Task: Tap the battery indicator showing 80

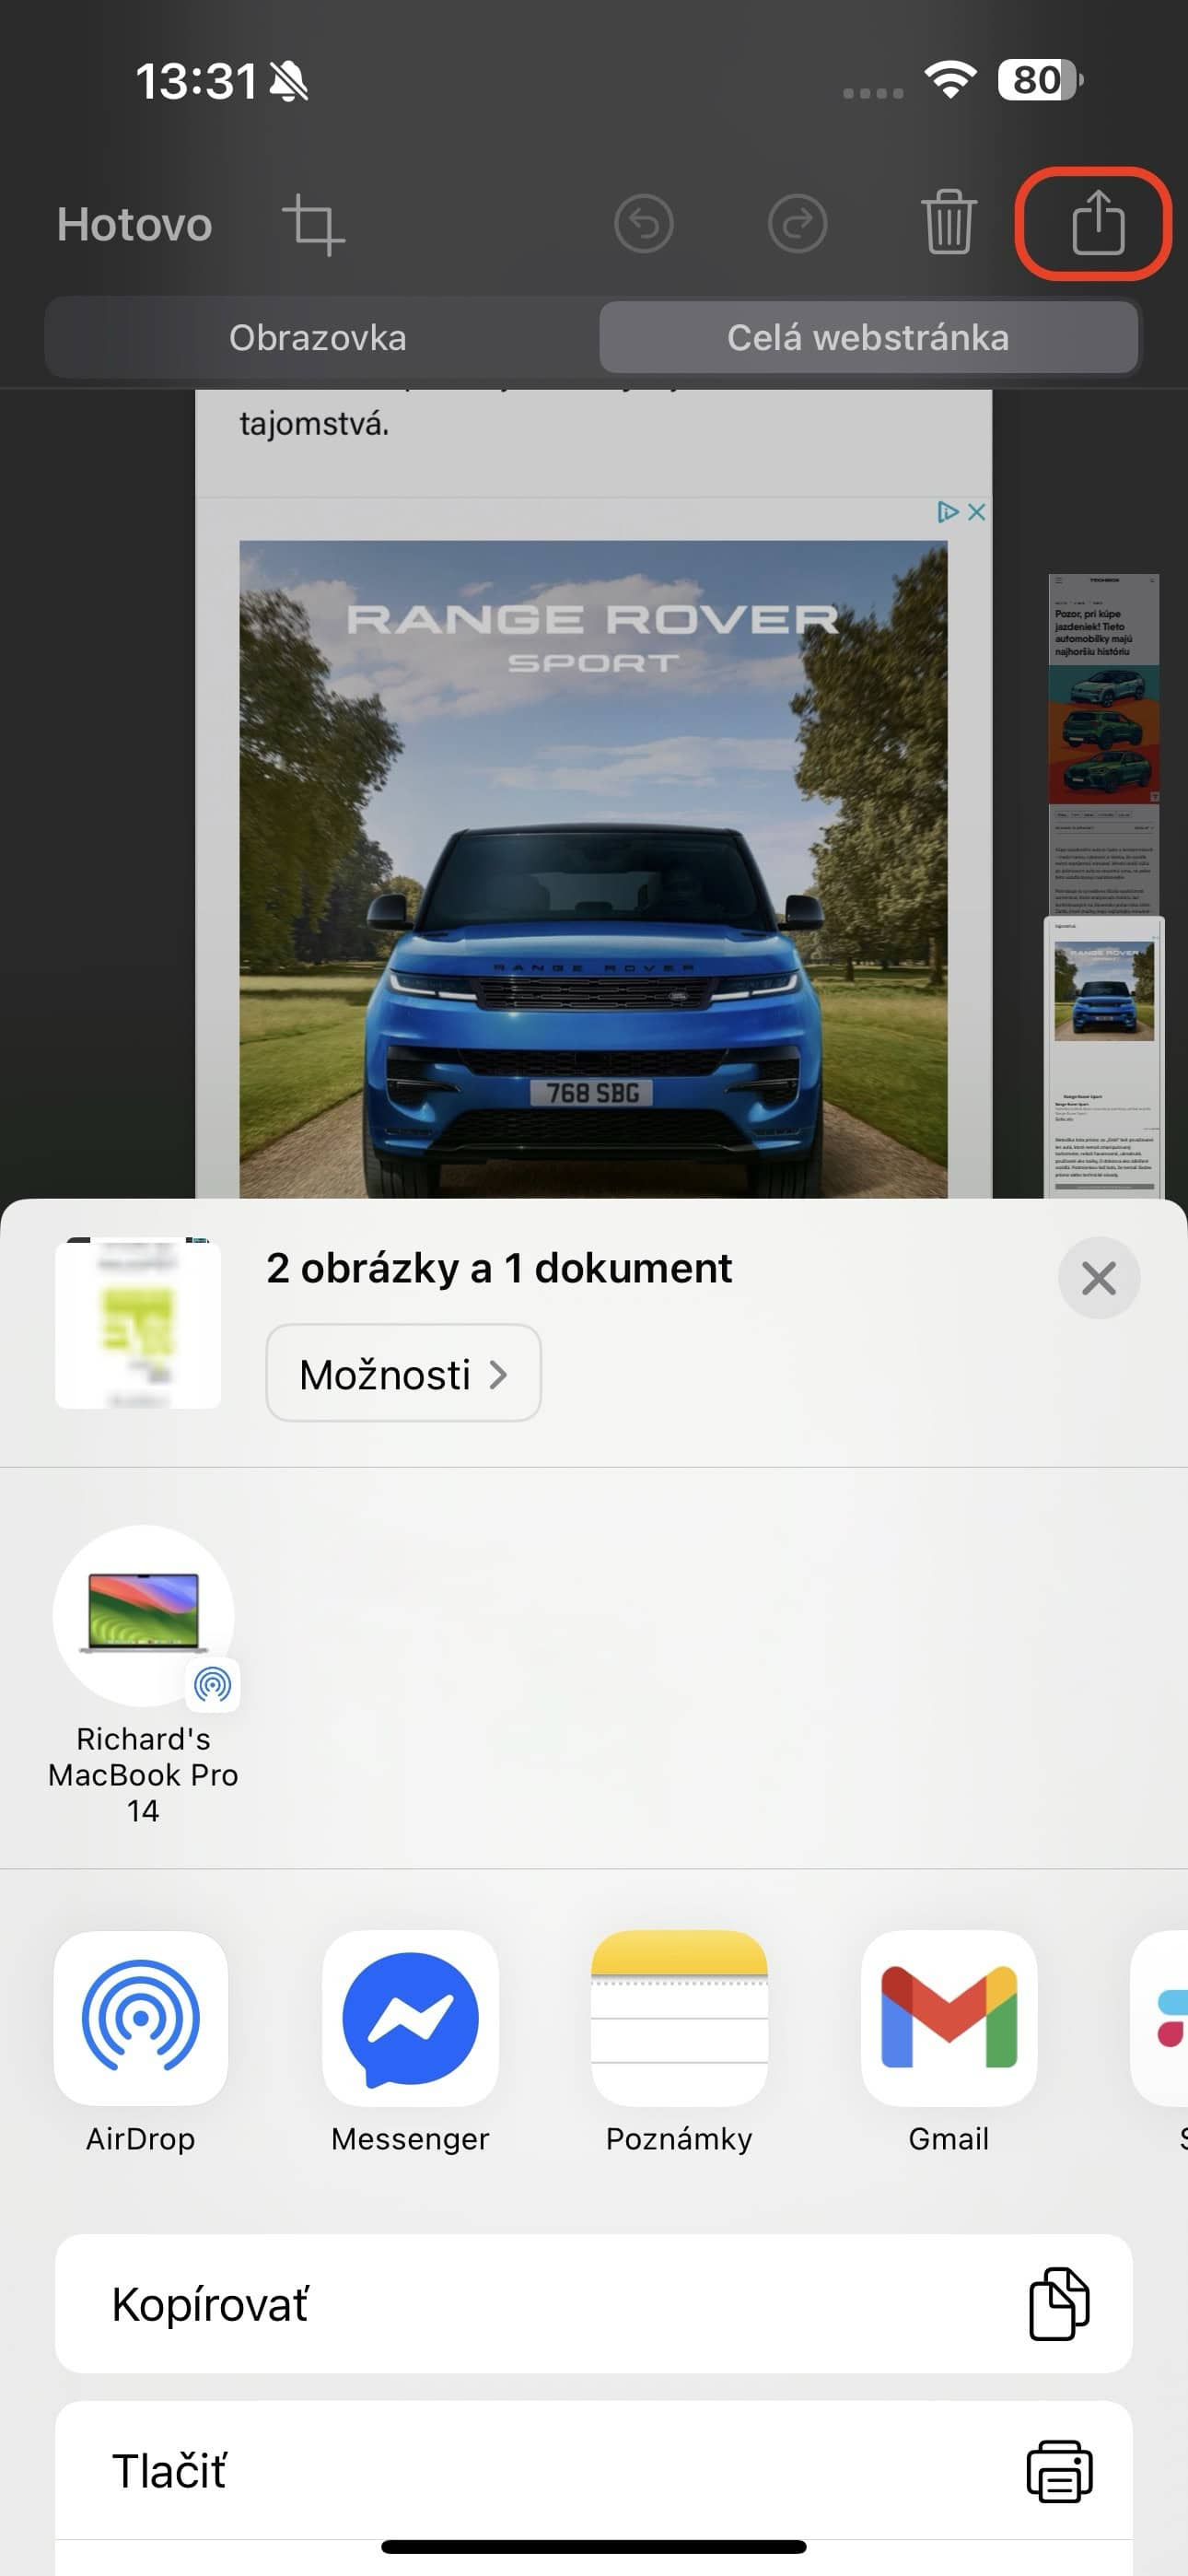Action: [1040, 80]
